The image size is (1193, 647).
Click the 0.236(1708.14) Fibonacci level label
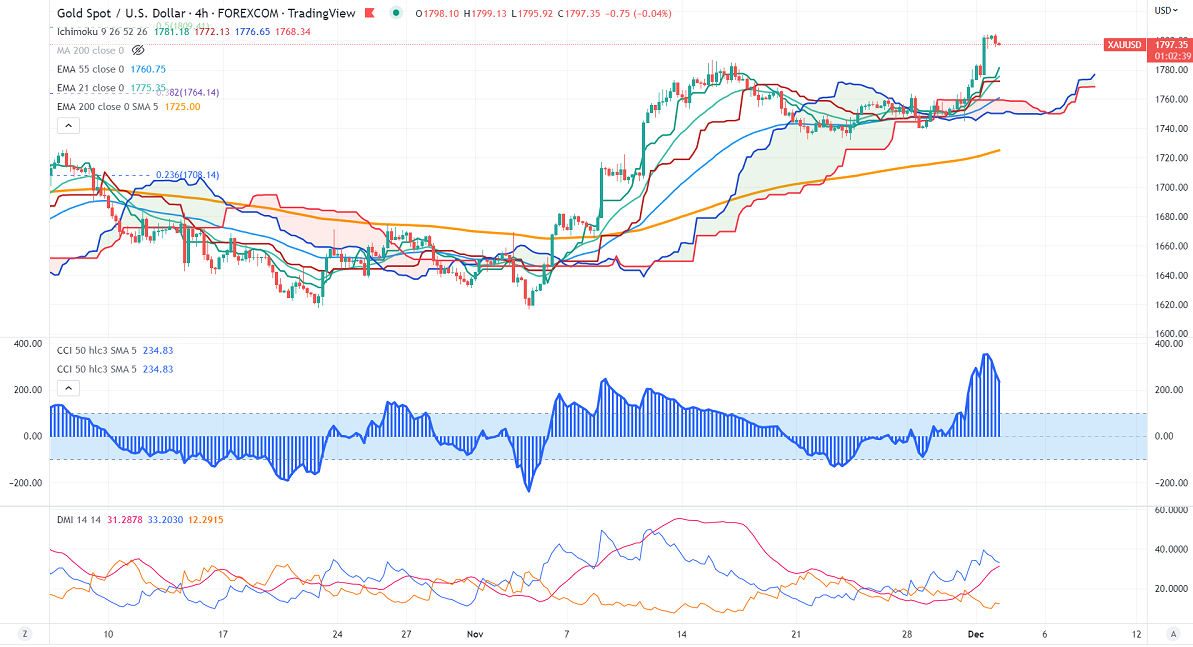[187, 175]
